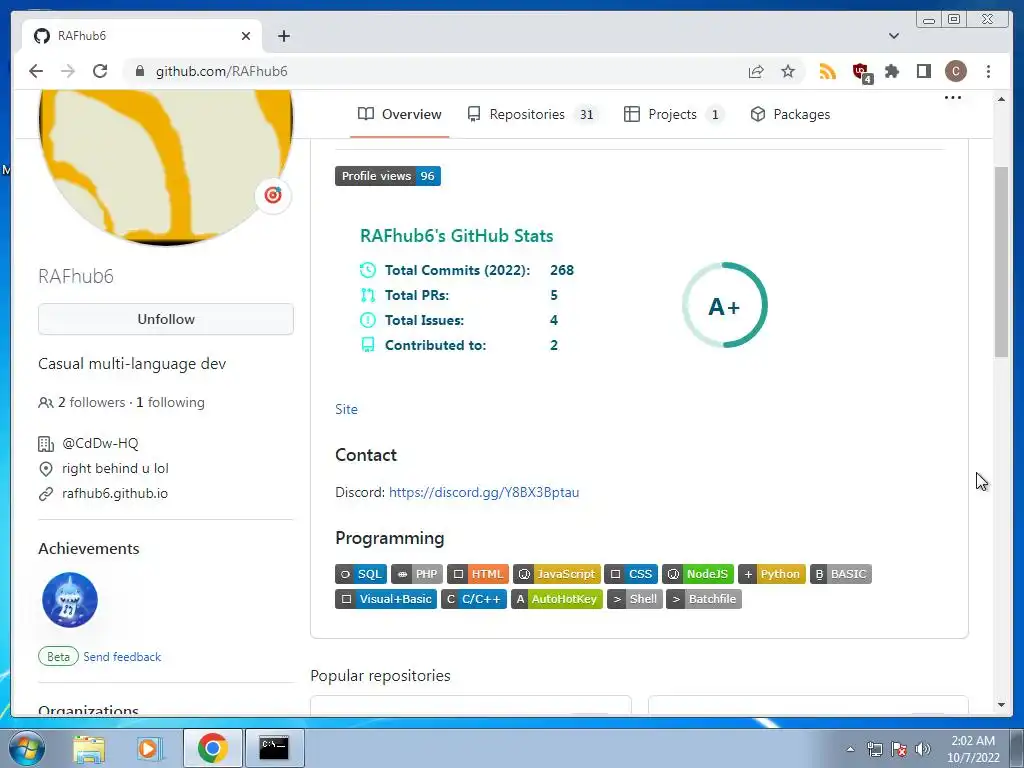Open the Repositories tab
This screenshot has width=1024, height=768.
point(533,114)
